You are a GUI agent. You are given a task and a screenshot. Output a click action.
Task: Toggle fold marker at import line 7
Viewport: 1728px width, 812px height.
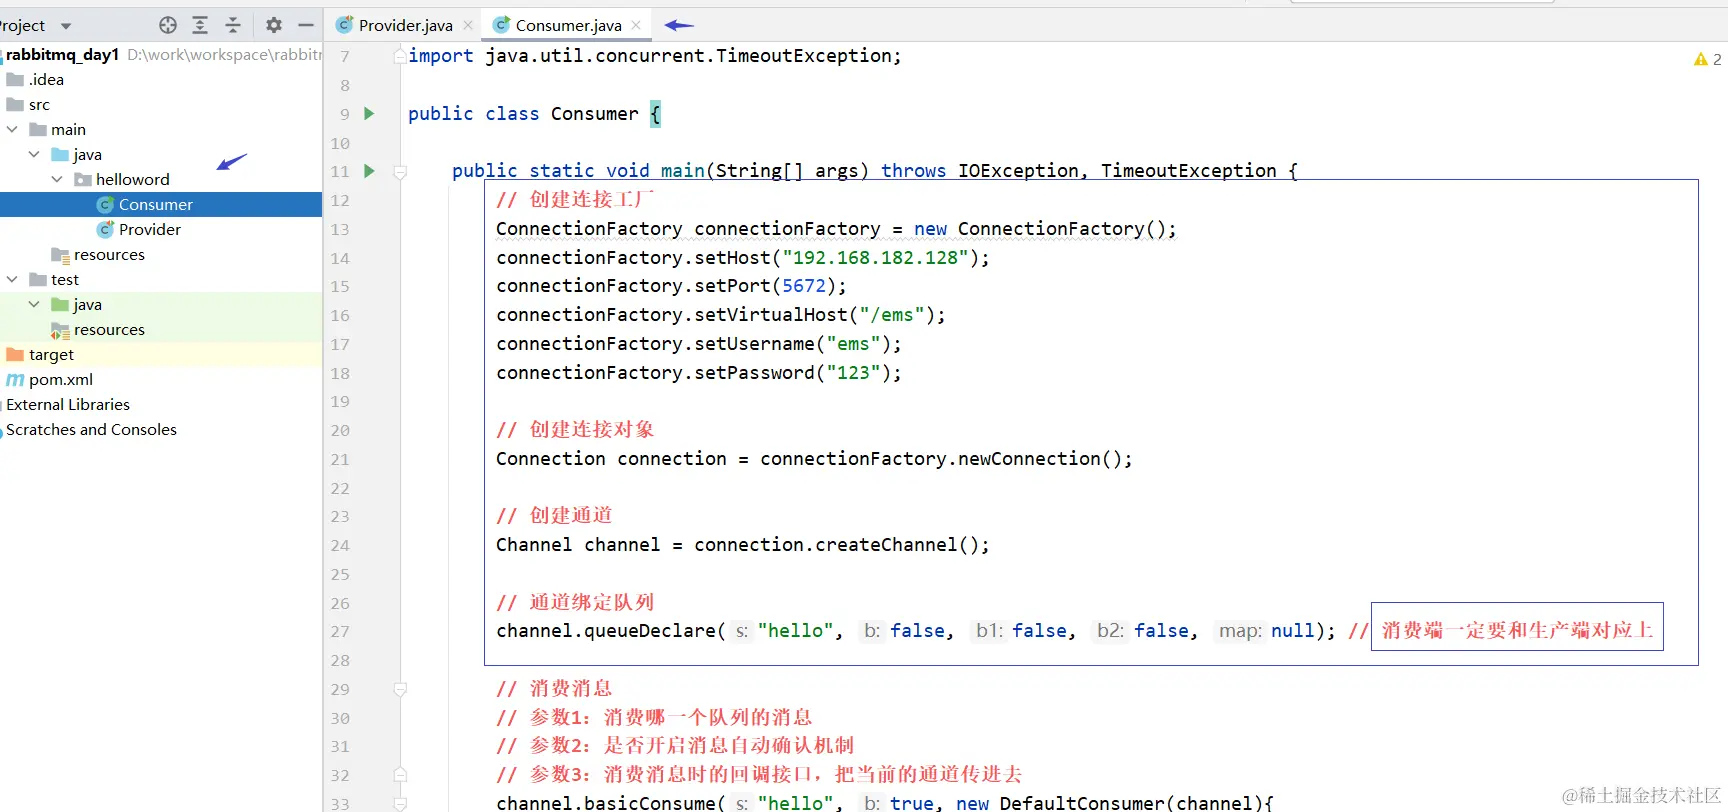(400, 56)
